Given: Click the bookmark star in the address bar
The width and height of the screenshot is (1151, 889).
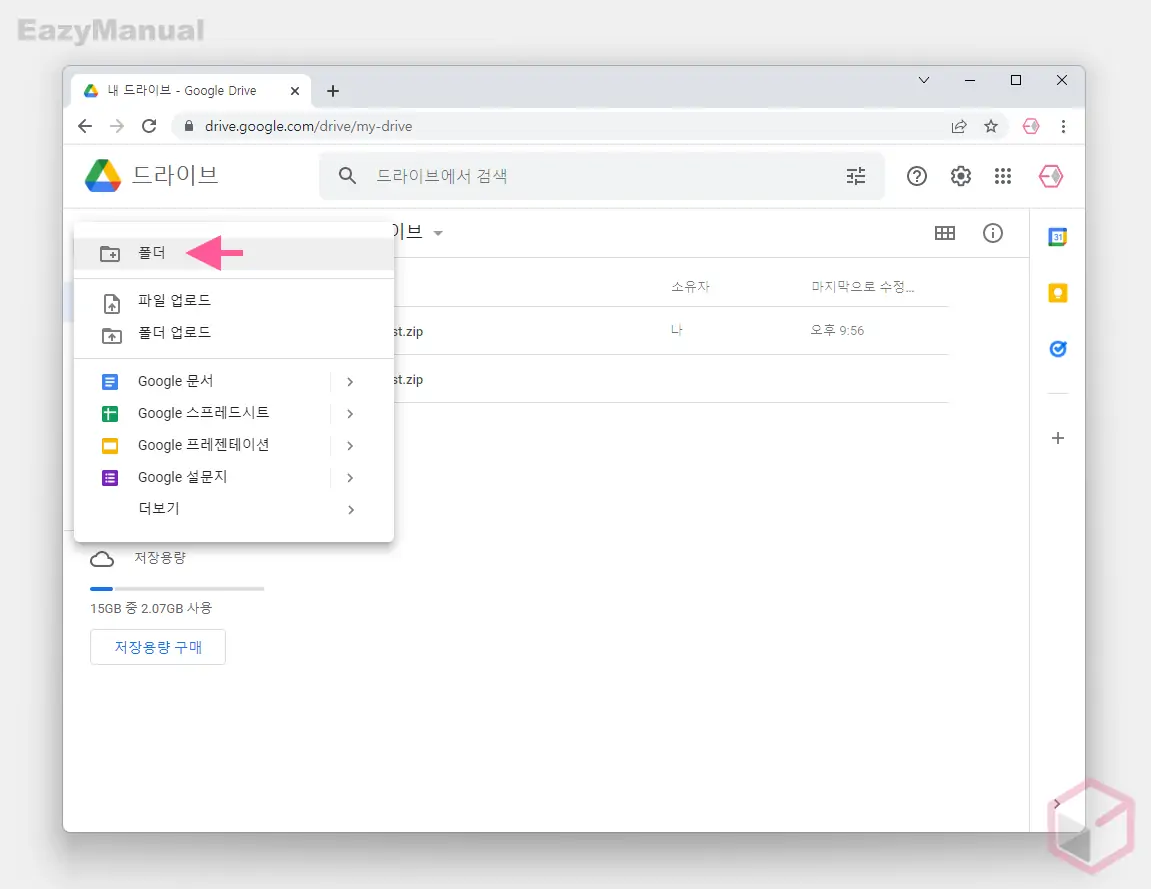Looking at the screenshot, I should click(990, 126).
